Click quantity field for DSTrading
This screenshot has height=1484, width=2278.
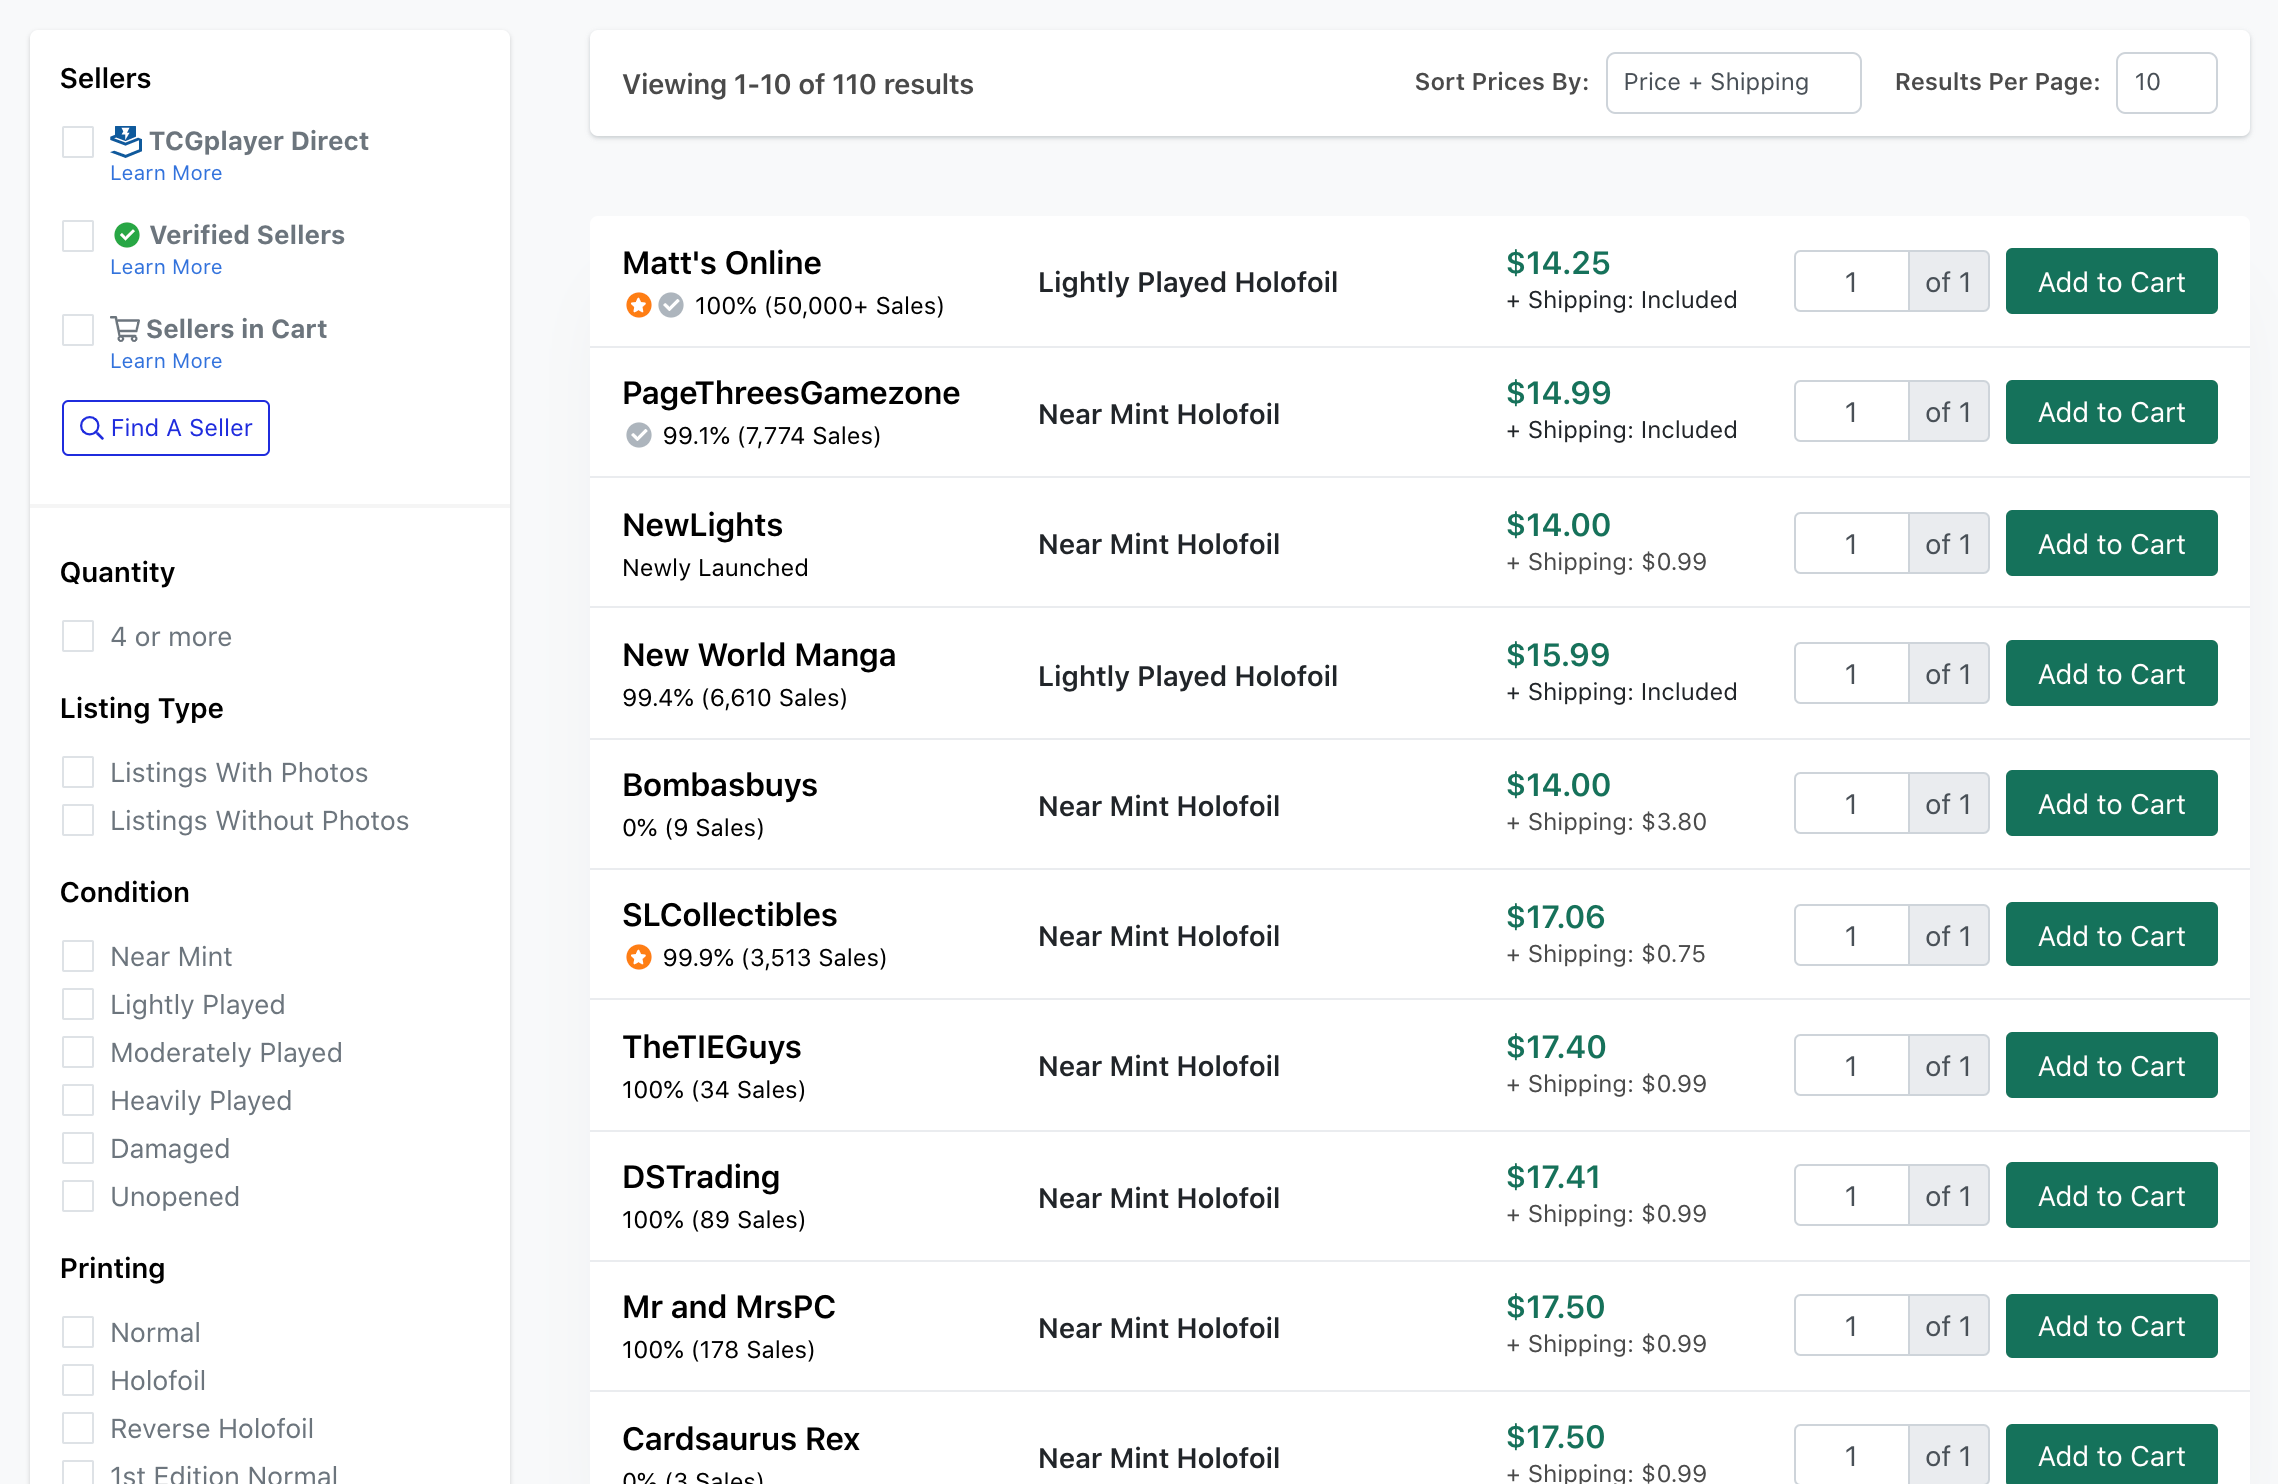(1851, 1196)
